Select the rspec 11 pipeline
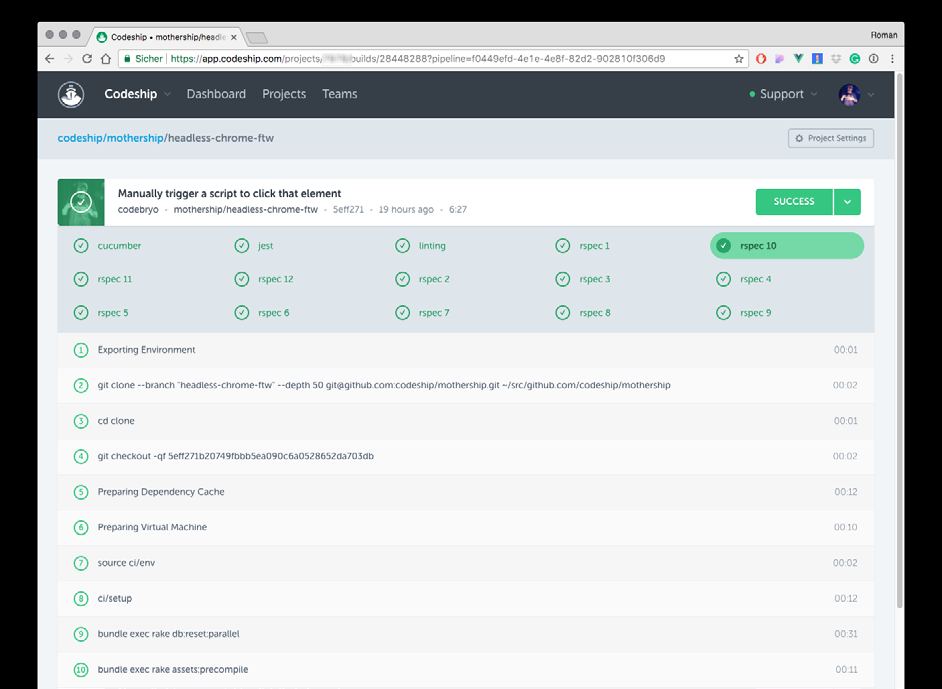 pos(103,279)
